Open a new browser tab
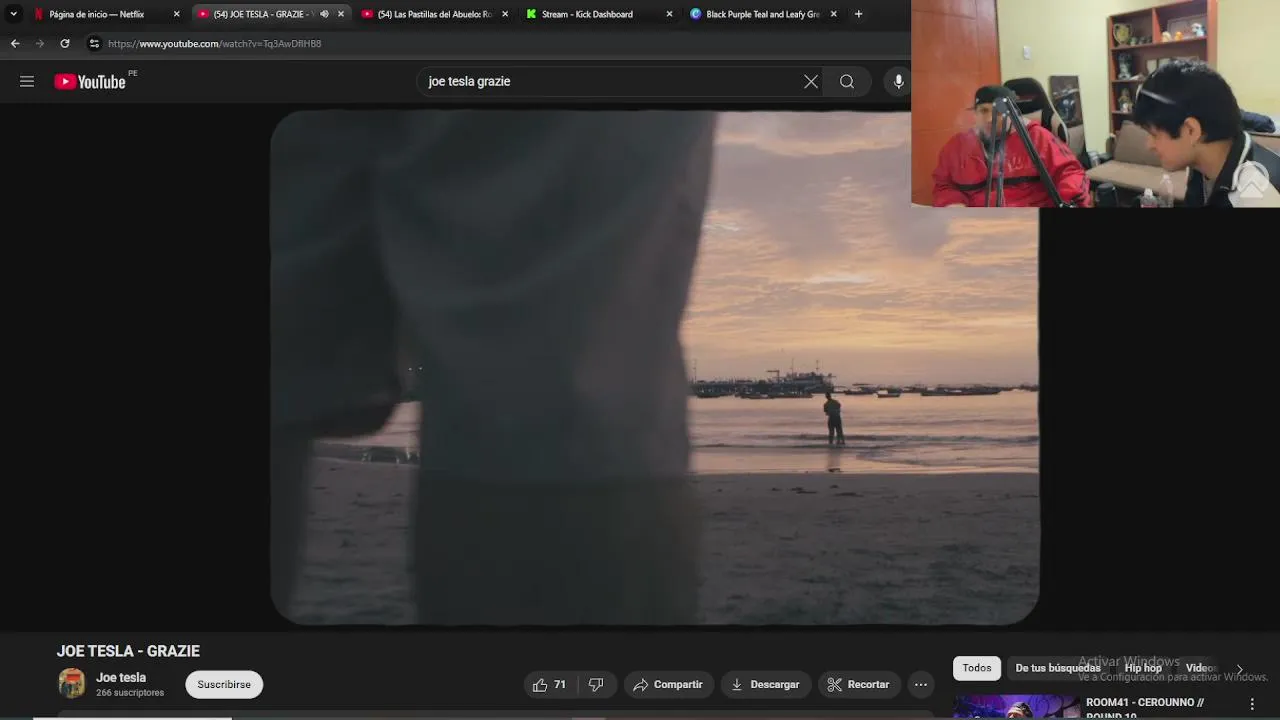Viewport: 1280px width, 720px height. (858, 14)
